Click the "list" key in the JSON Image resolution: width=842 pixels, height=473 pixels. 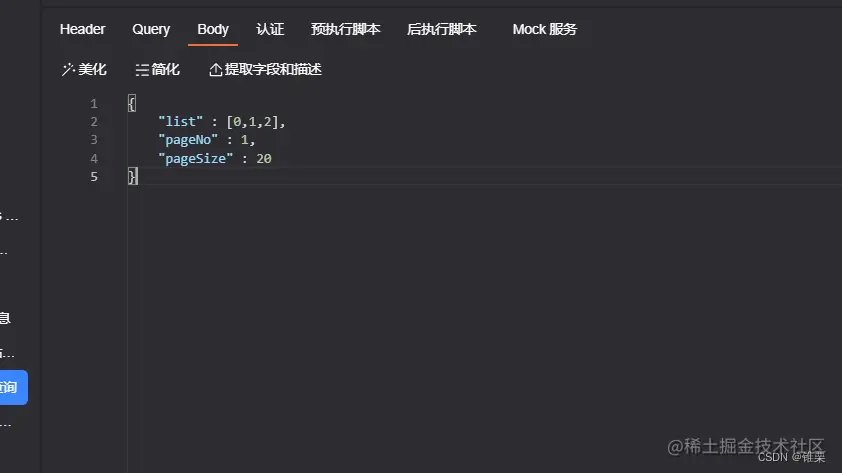[180, 121]
